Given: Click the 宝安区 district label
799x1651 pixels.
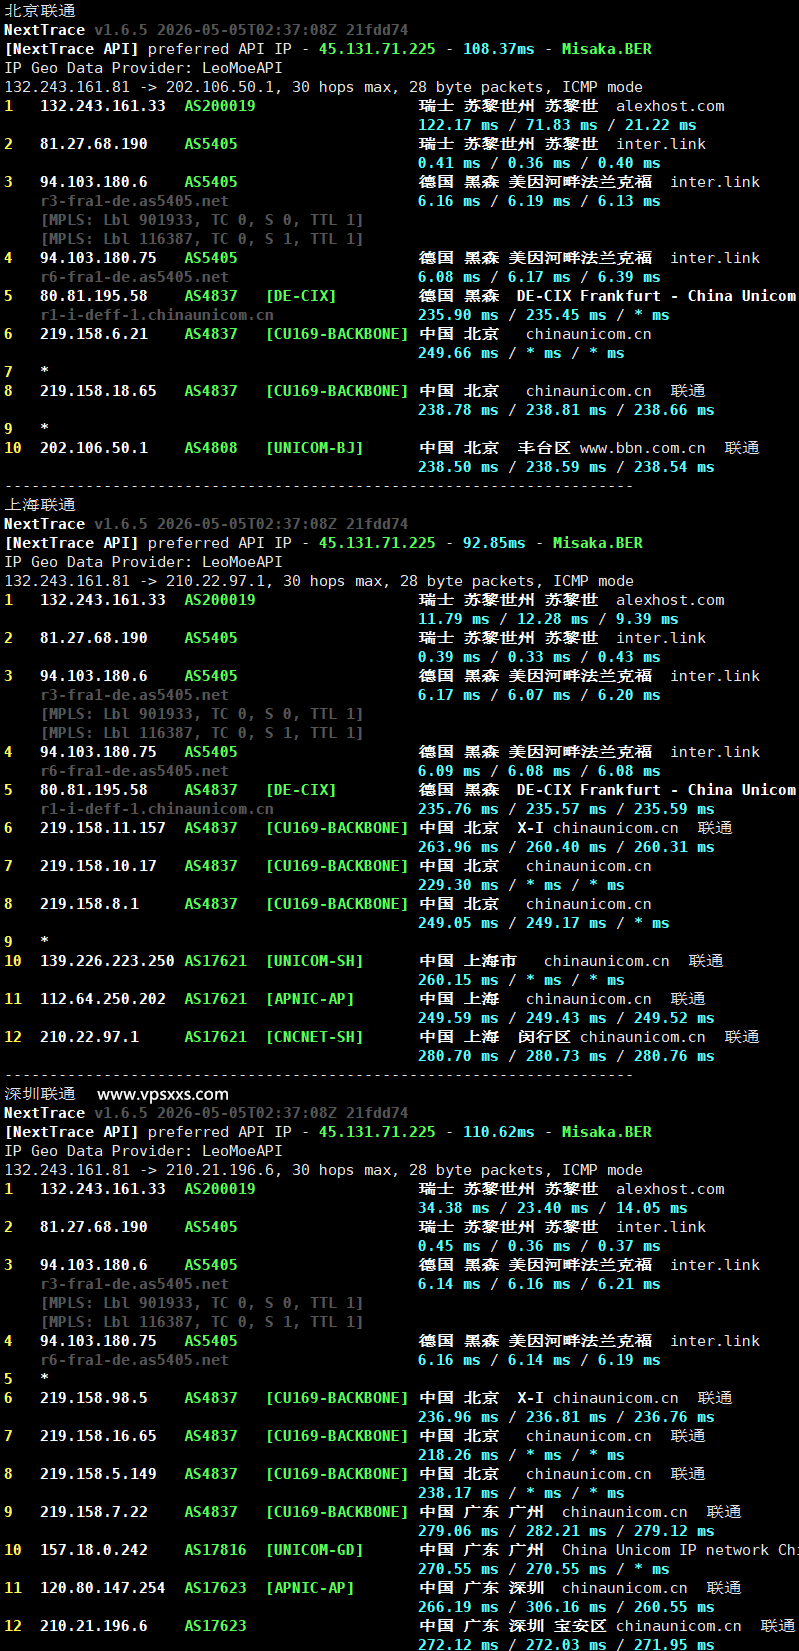Looking at the screenshot, I should coord(580,1626).
